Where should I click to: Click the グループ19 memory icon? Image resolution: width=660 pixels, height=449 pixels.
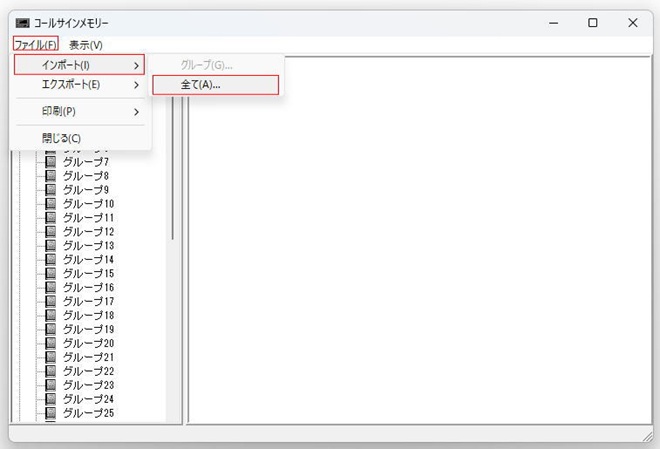pos(51,330)
